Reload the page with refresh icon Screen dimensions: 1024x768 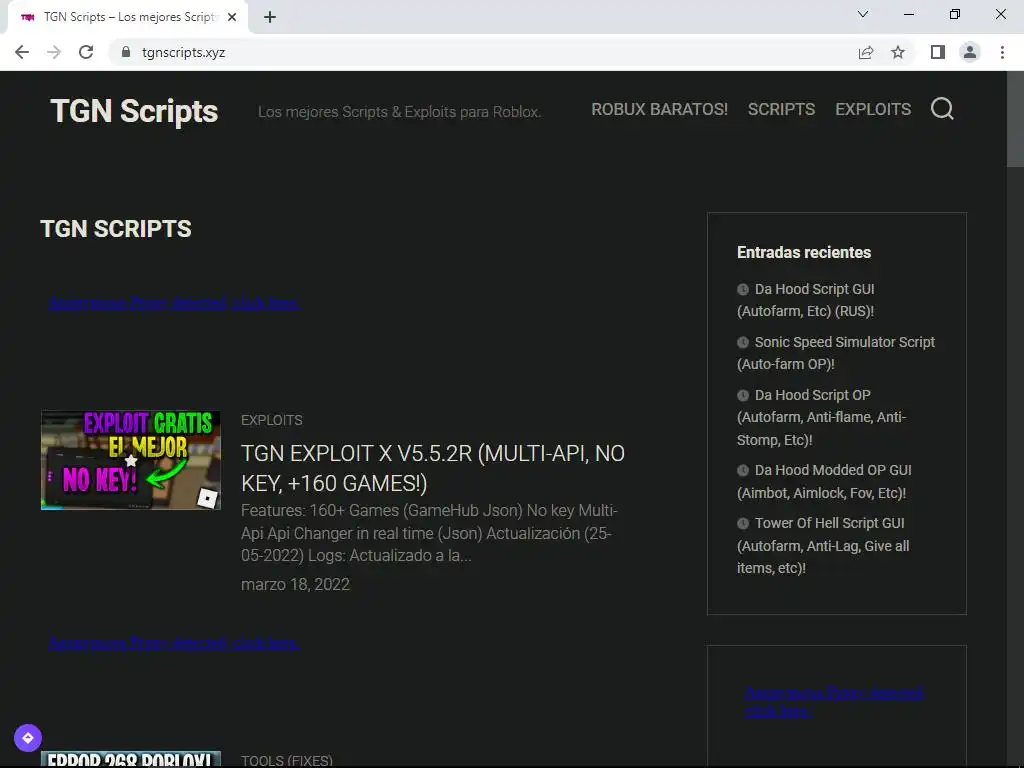click(x=86, y=52)
